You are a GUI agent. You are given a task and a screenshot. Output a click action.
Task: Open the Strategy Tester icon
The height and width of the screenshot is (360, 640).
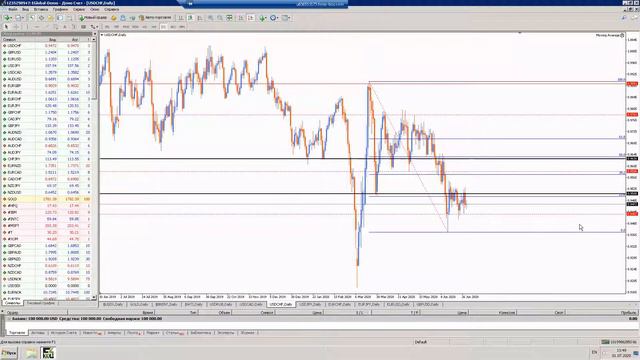click(69, 18)
